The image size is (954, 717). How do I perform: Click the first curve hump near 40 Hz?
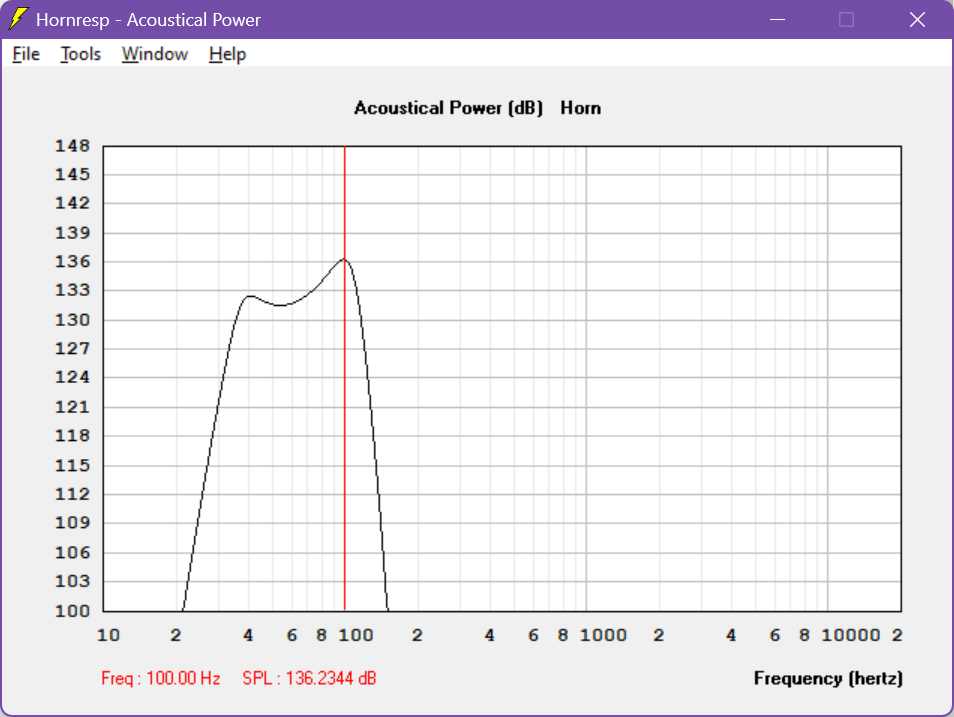pos(249,296)
